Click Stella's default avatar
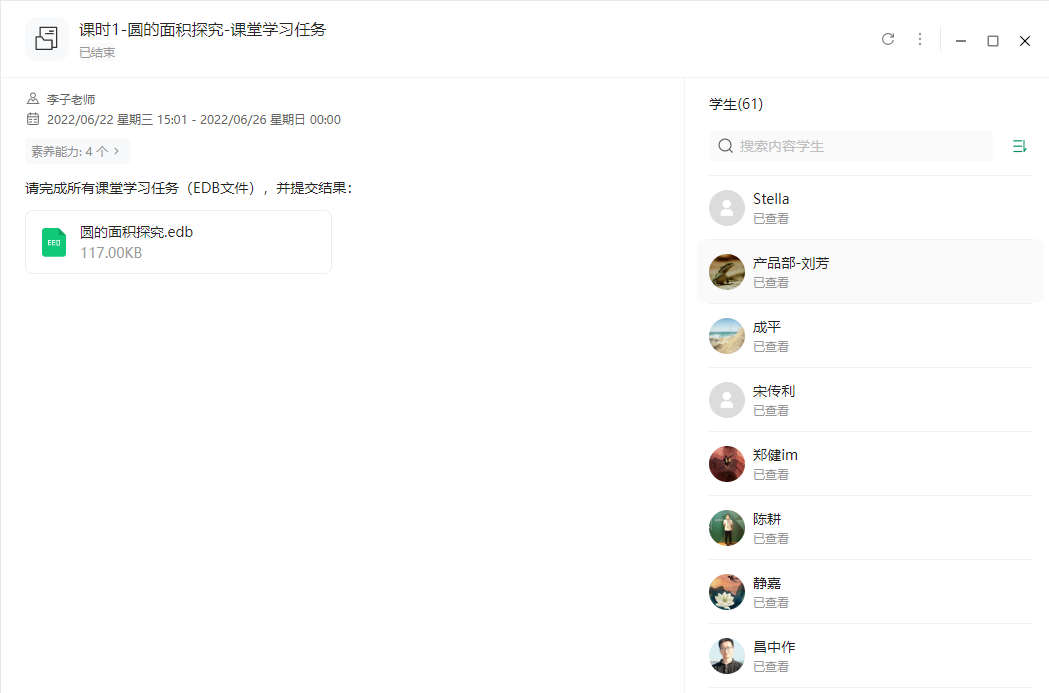Image resolution: width=1049 pixels, height=693 pixels. tap(727, 208)
